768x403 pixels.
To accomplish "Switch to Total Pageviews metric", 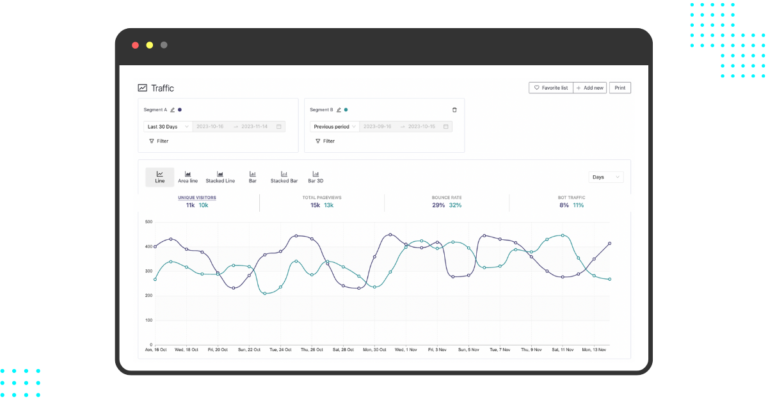I will [x=322, y=201].
